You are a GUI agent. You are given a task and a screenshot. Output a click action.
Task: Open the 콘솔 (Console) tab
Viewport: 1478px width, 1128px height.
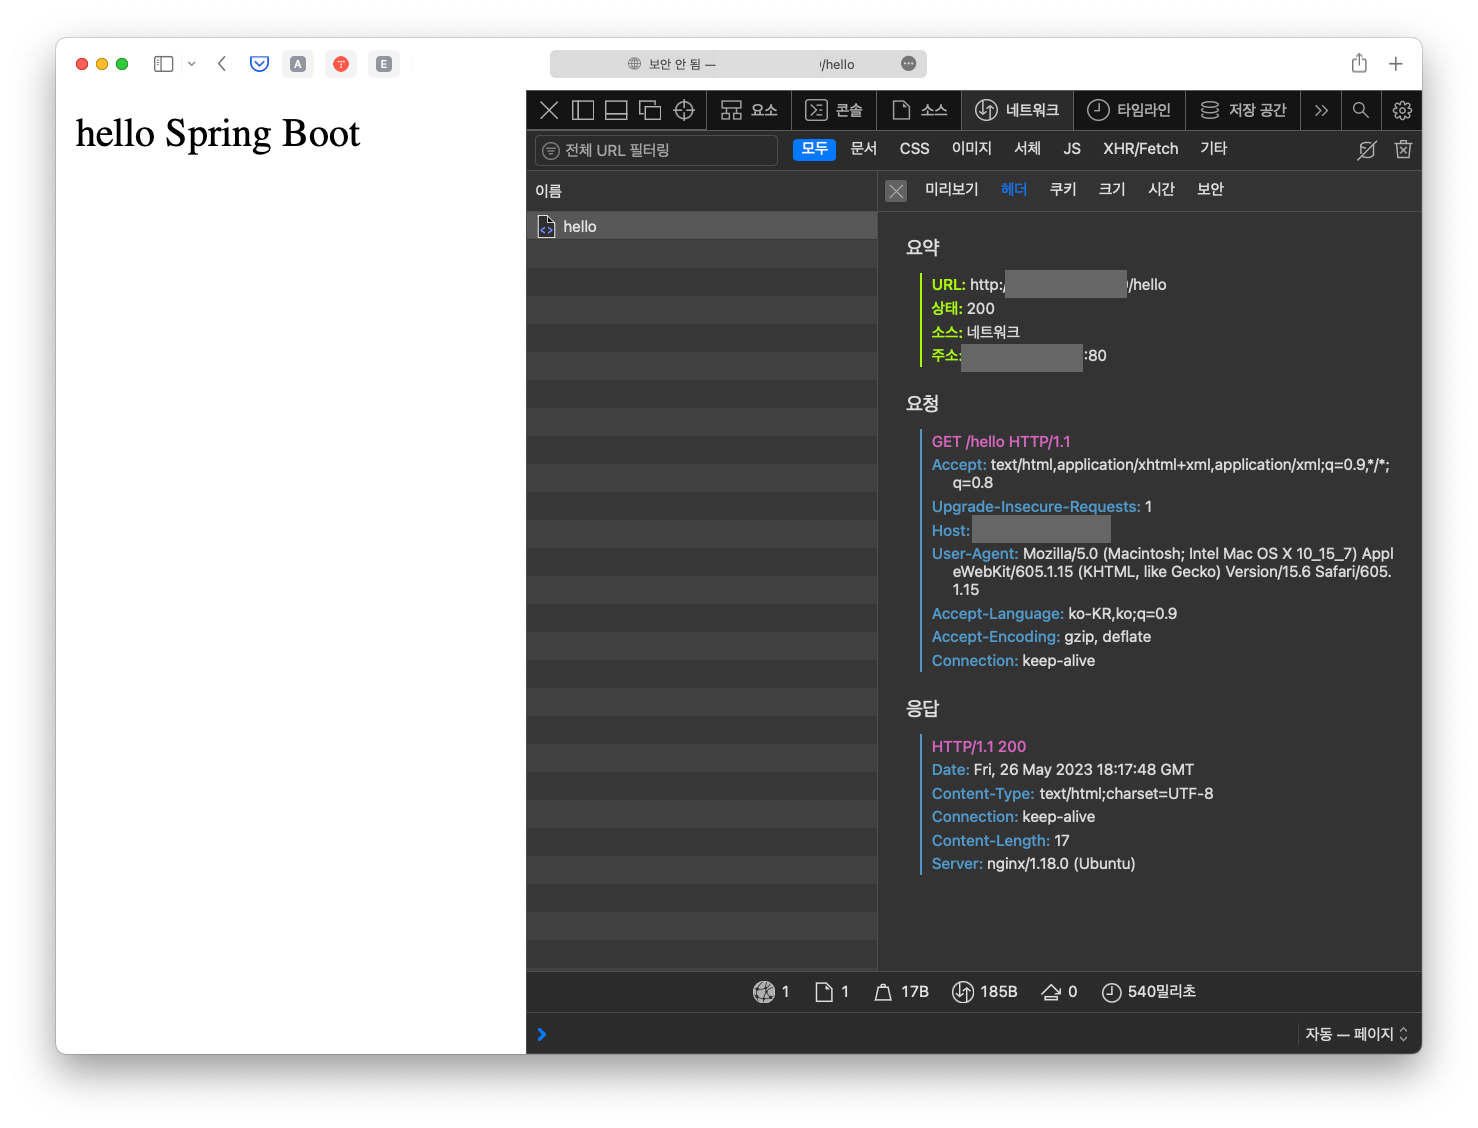pyautogui.click(x=834, y=110)
